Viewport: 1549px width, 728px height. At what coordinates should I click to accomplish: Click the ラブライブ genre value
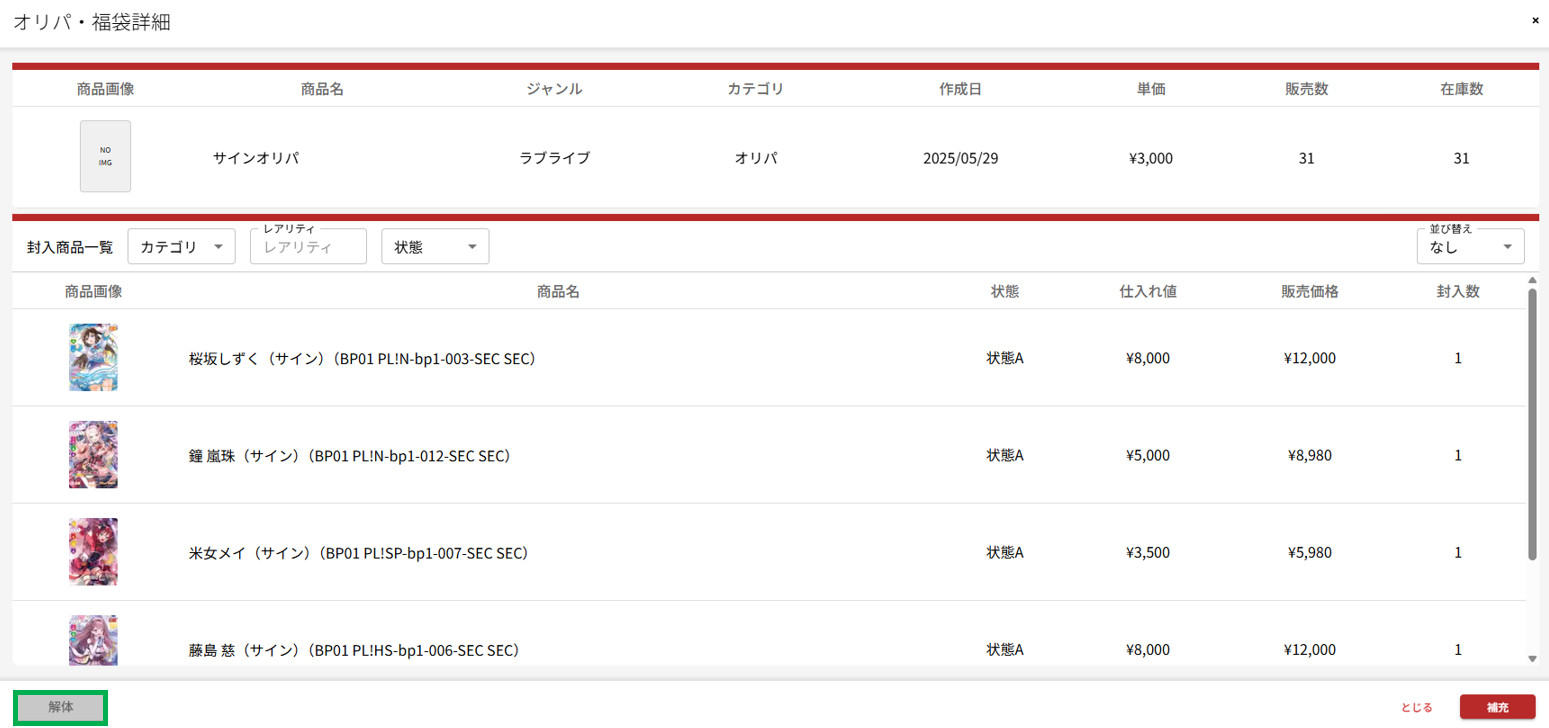554,158
